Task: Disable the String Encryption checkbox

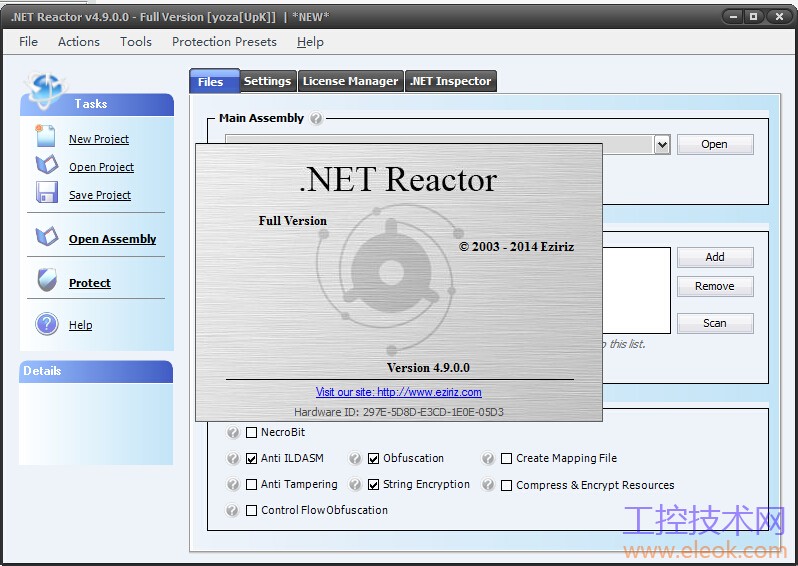Action: pos(374,485)
